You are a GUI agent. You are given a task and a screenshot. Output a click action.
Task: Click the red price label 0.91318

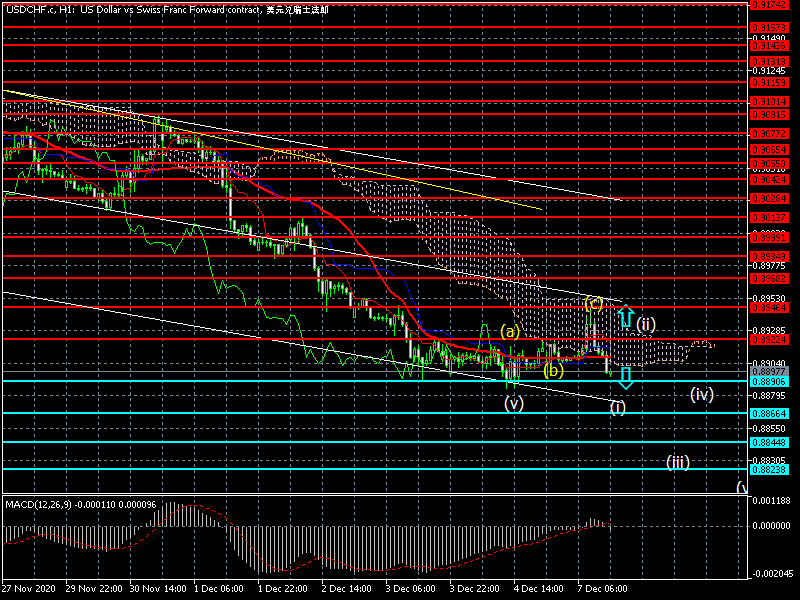[769, 62]
